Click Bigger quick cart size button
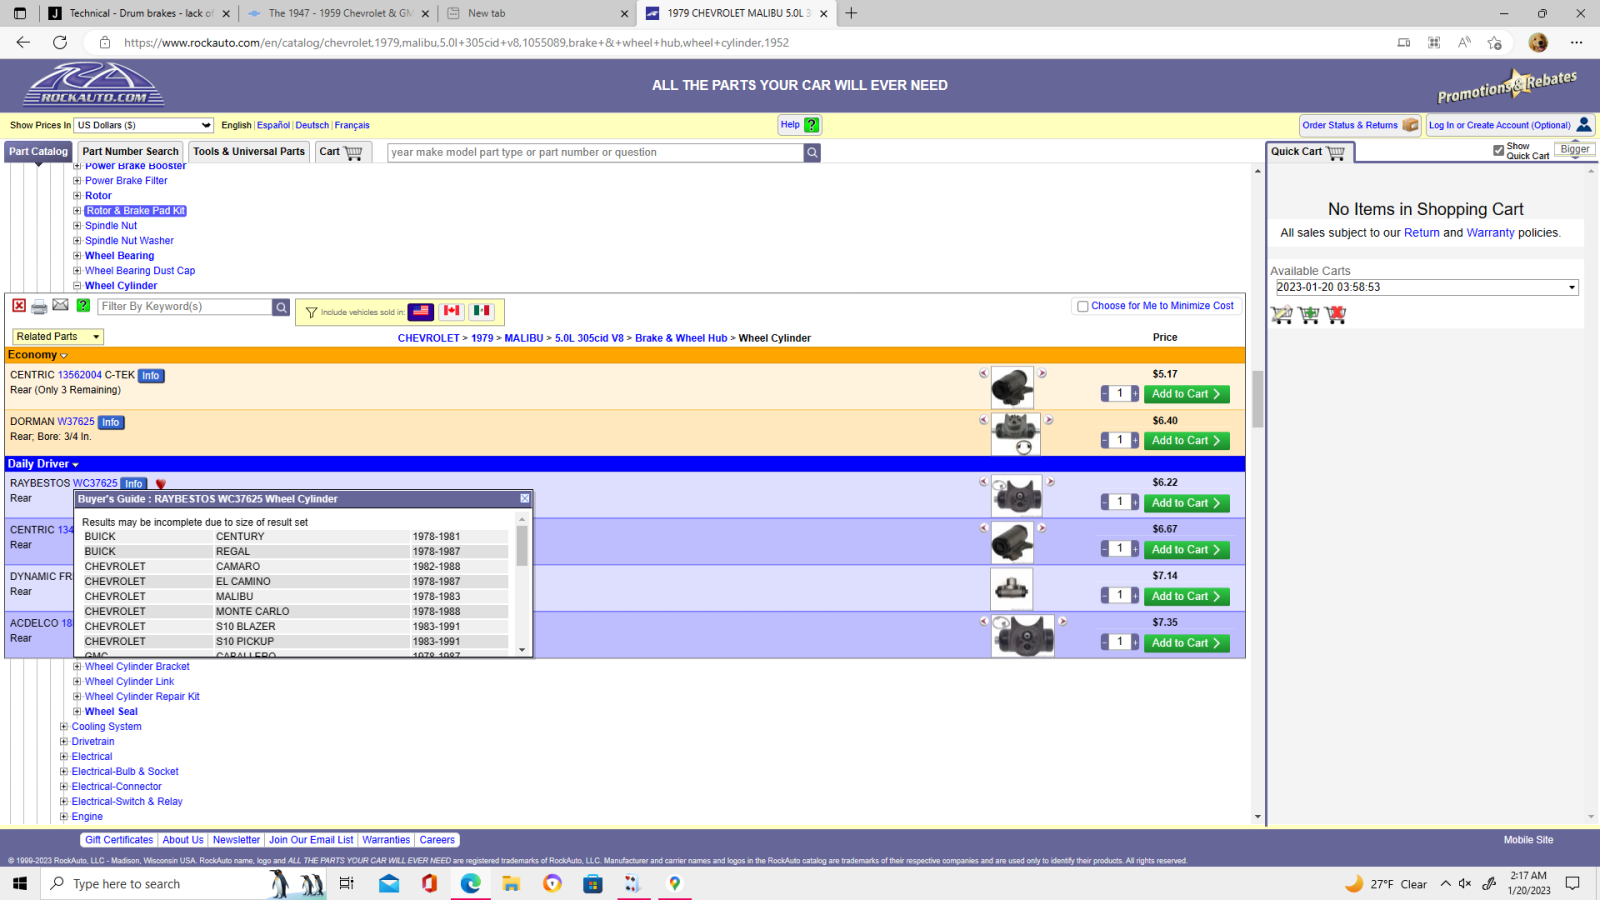This screenshot has height=900, width=1600. click(1575, 149)
